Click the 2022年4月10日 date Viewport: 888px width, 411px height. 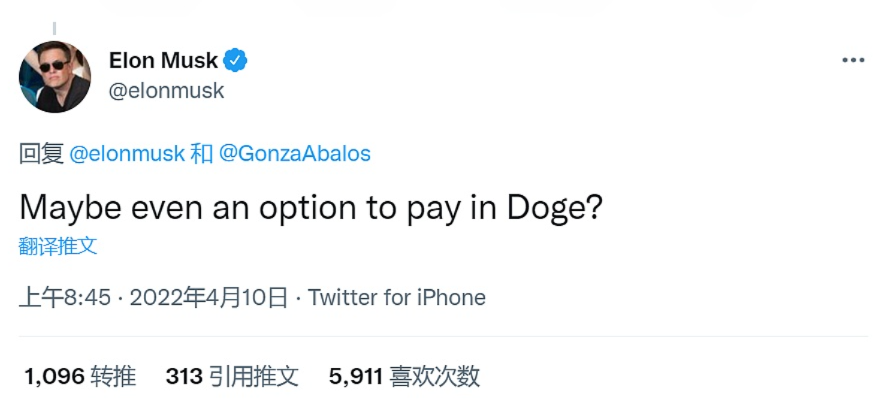point(209,297)
